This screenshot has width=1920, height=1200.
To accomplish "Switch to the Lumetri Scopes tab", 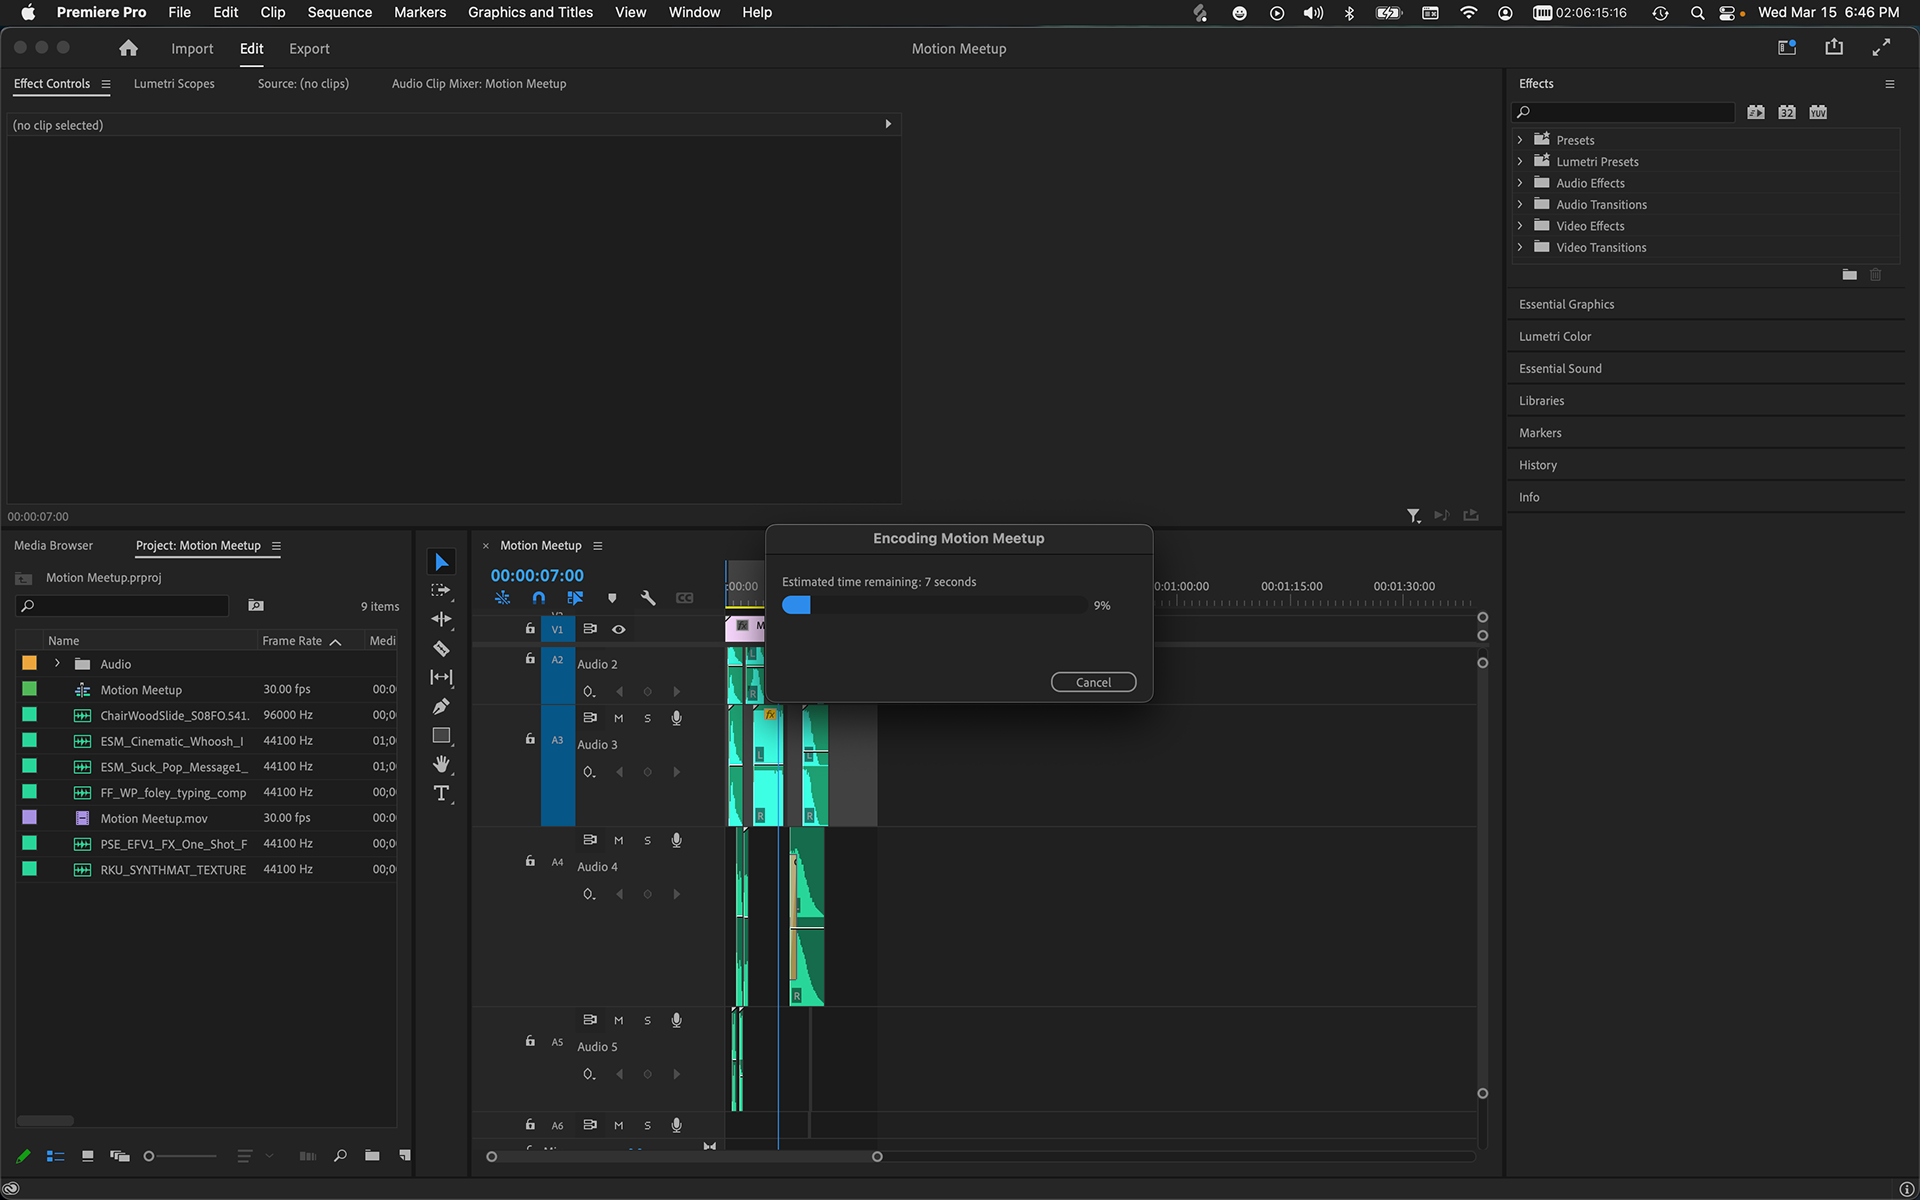I will 174,84.
